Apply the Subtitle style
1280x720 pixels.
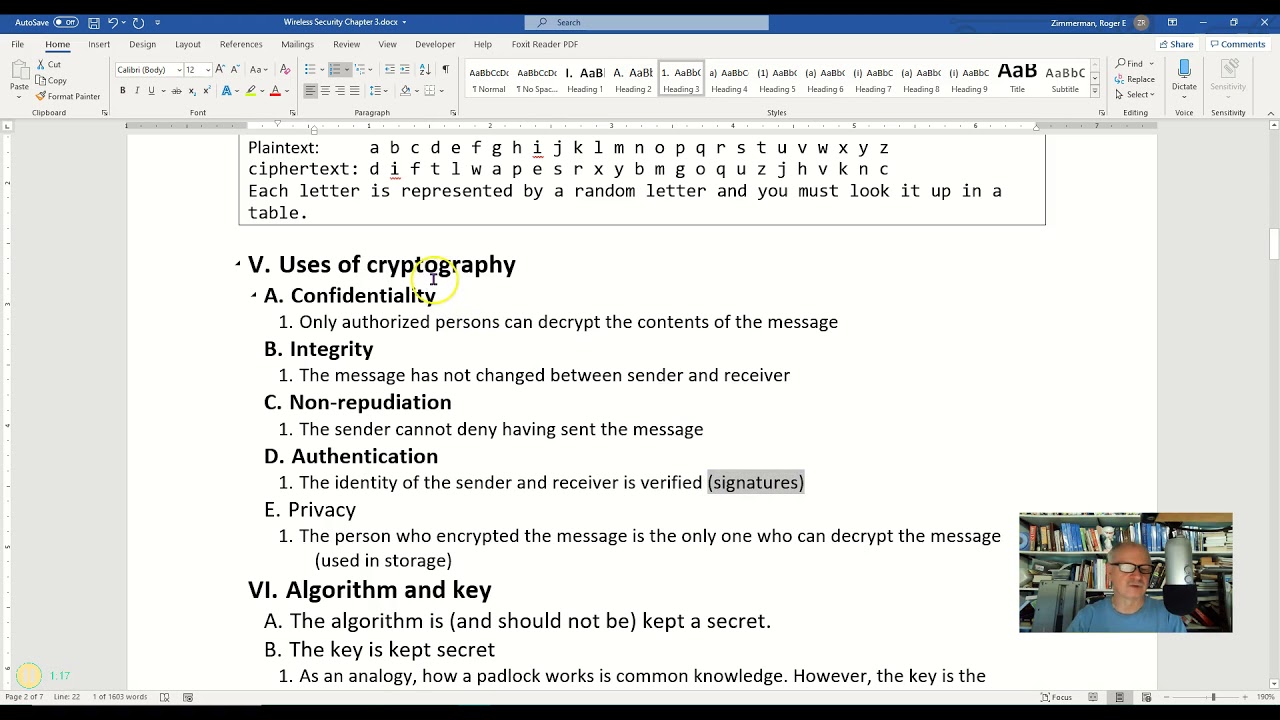click(x=1065, y=79)
